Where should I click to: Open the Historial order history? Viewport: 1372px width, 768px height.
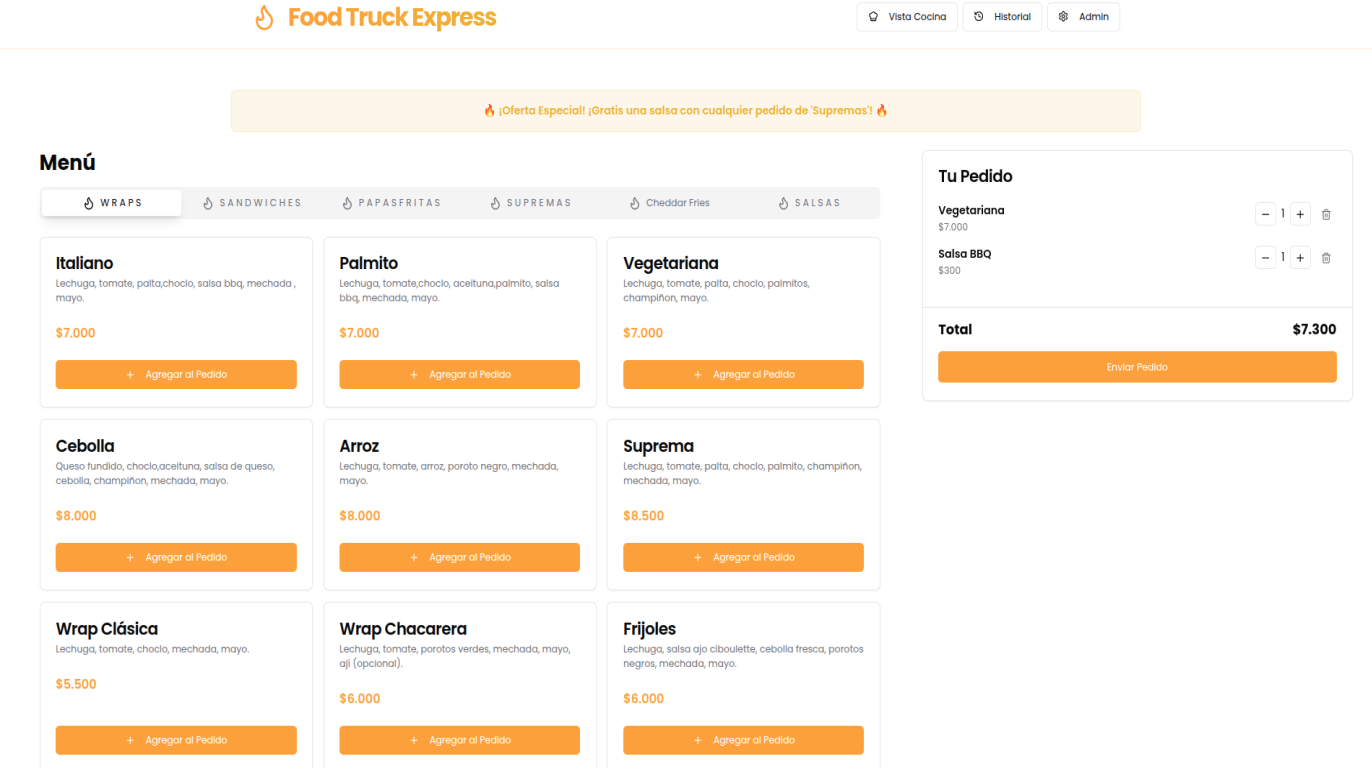tap(1002, 17)
